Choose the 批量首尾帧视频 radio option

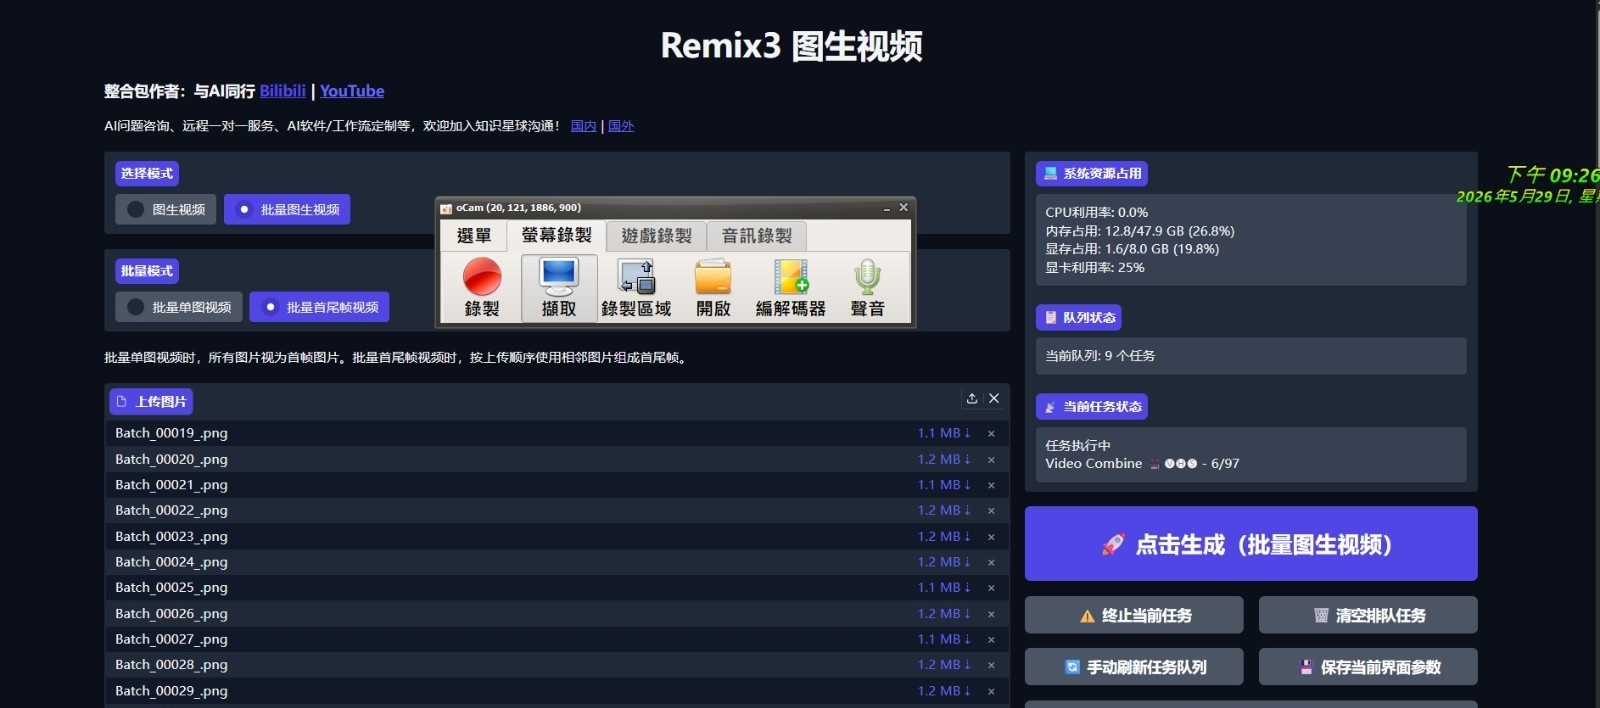pyautogui.click(x=319, y=308)
